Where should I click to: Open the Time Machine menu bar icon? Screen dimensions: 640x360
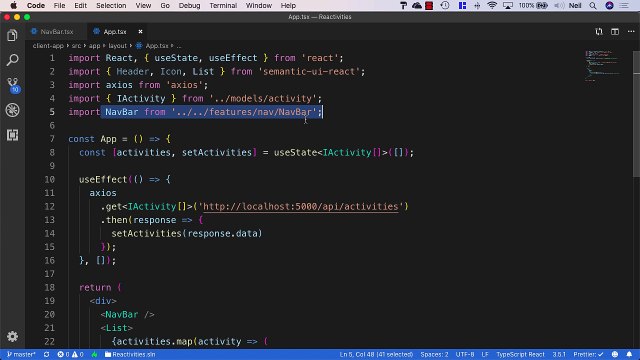[445, 5]
